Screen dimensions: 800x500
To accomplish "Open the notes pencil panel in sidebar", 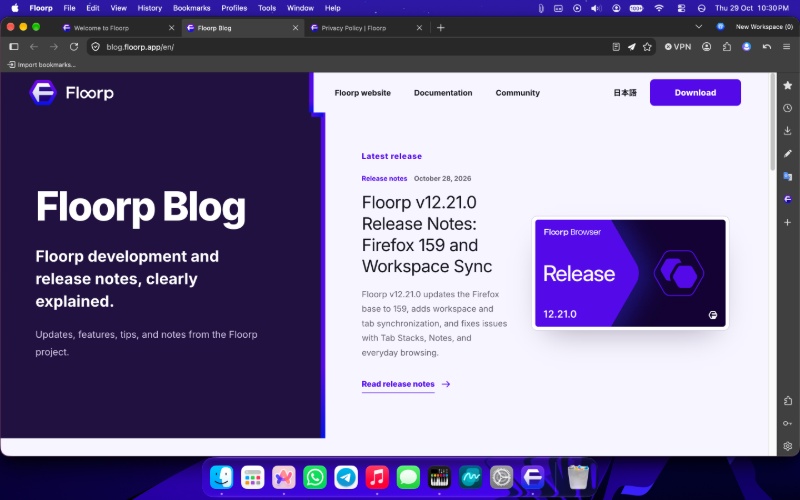I will point(788,154).
